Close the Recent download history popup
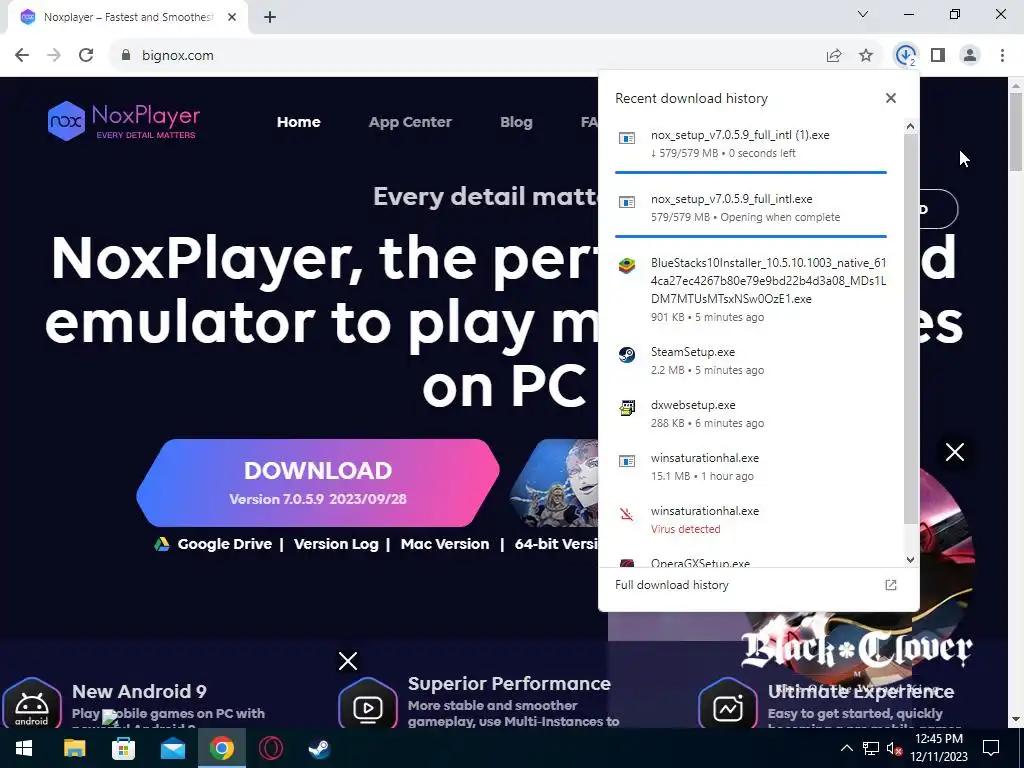Viewport: 1024px width, 768px height. click(891, 98)
